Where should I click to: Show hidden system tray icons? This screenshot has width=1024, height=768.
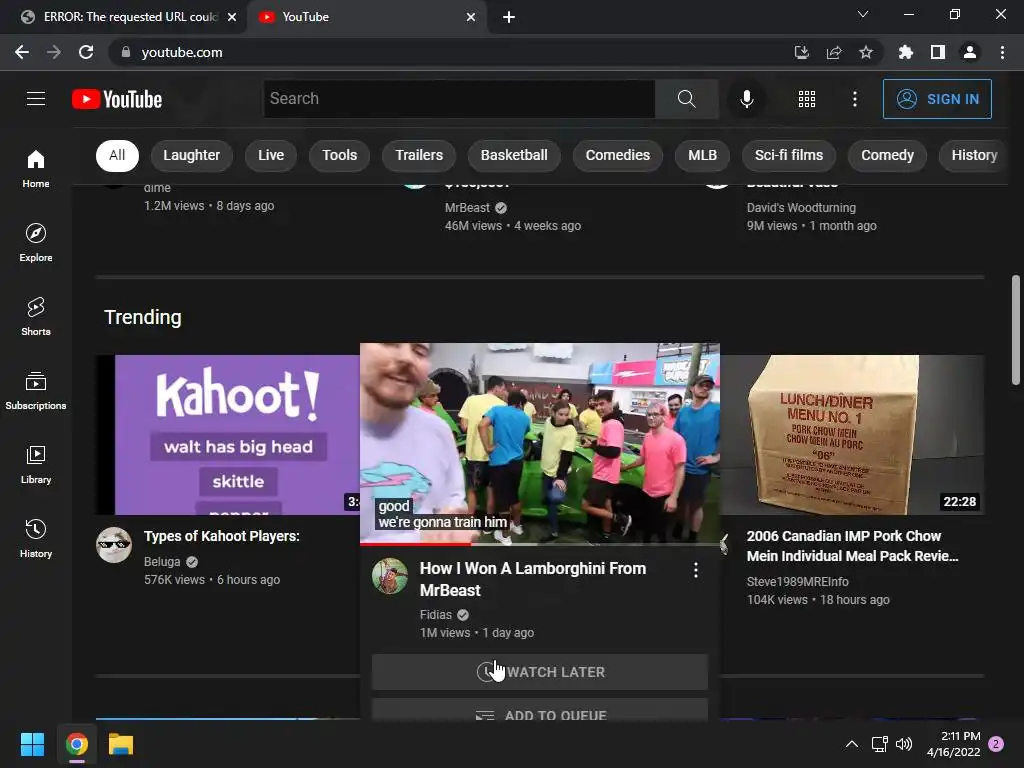pyautogui.click(x=852, y=744)
